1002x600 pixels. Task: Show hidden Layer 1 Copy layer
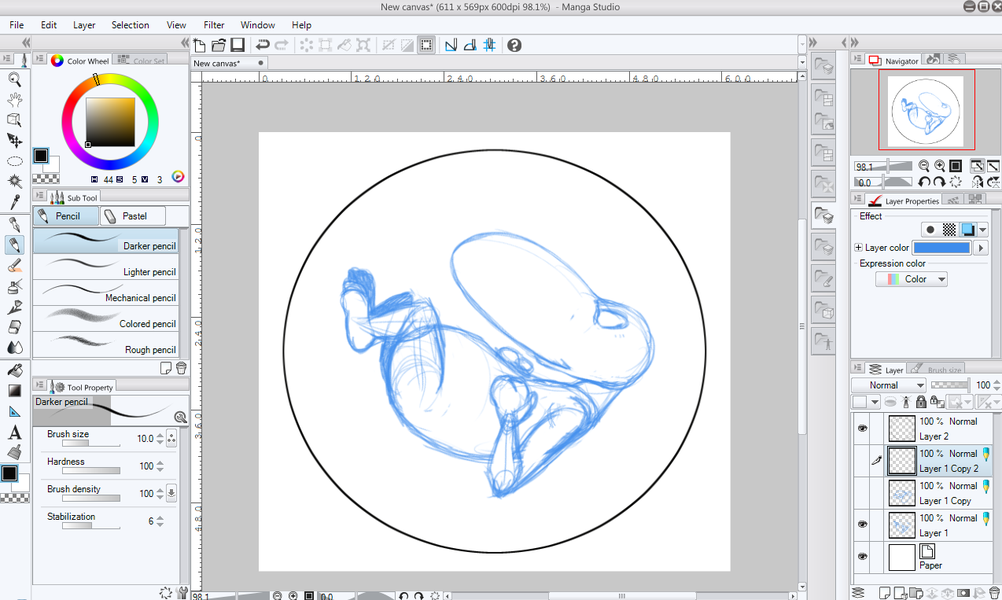pyautogui.click(x=862, y=493)
